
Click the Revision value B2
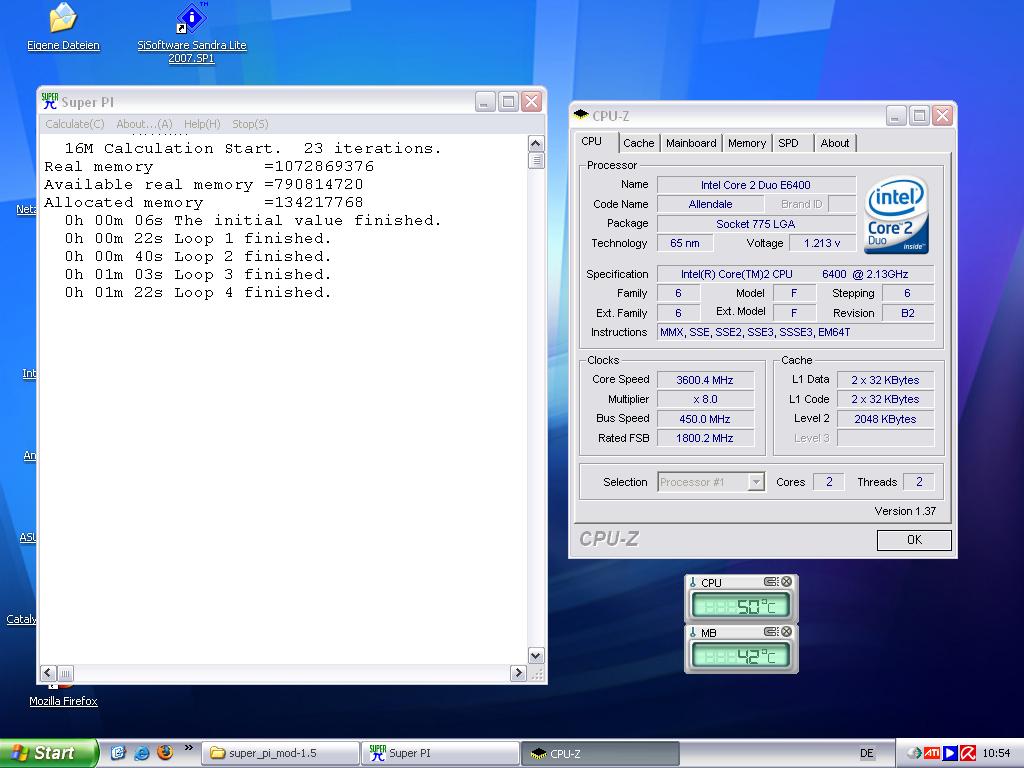908,313
